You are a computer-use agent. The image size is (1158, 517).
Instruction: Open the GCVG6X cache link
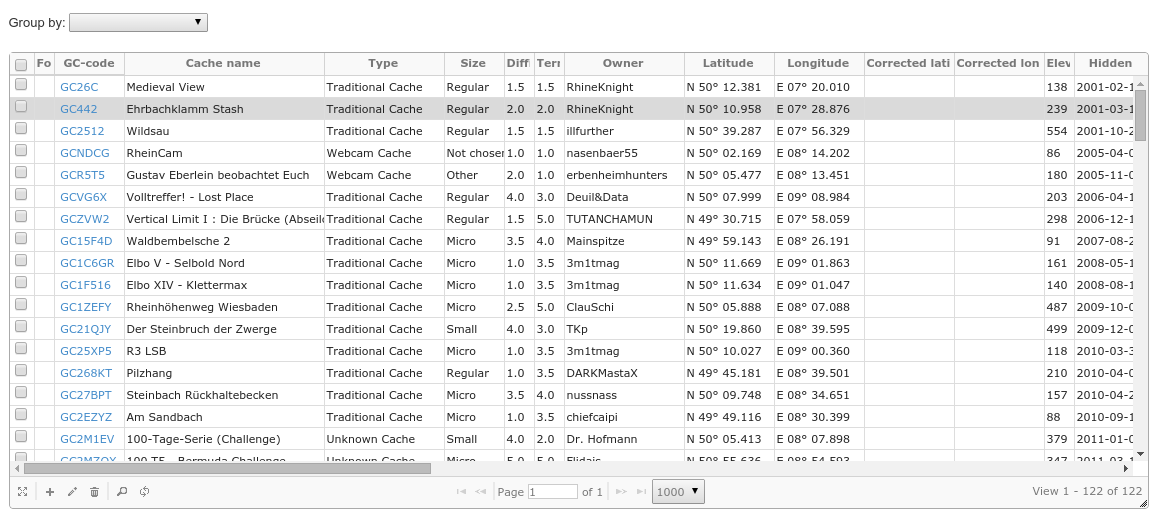(83, 197)
